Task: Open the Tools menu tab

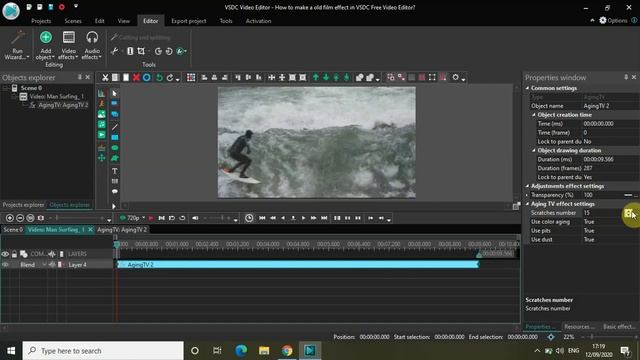Action: pos(226,21)
